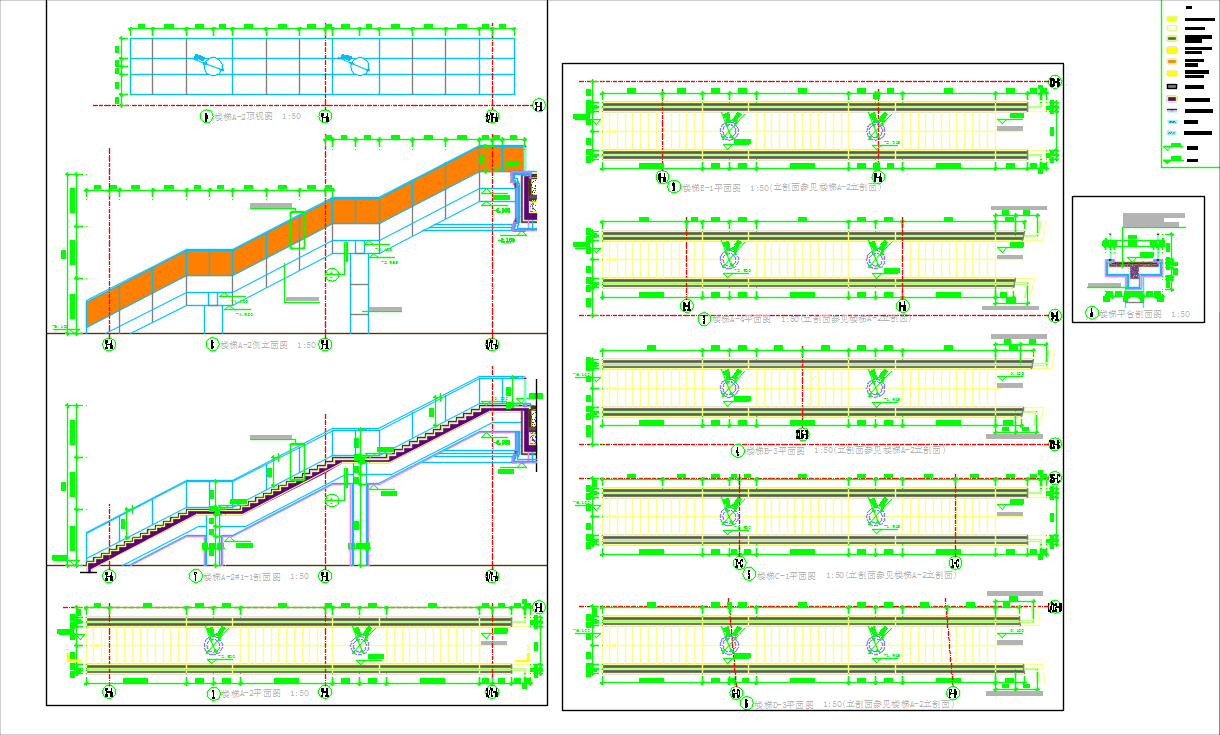The image size is (1220, 735).
Task: Select numbered circle beside 楼梯A-2平面图 title
Action: pos(212,693)
